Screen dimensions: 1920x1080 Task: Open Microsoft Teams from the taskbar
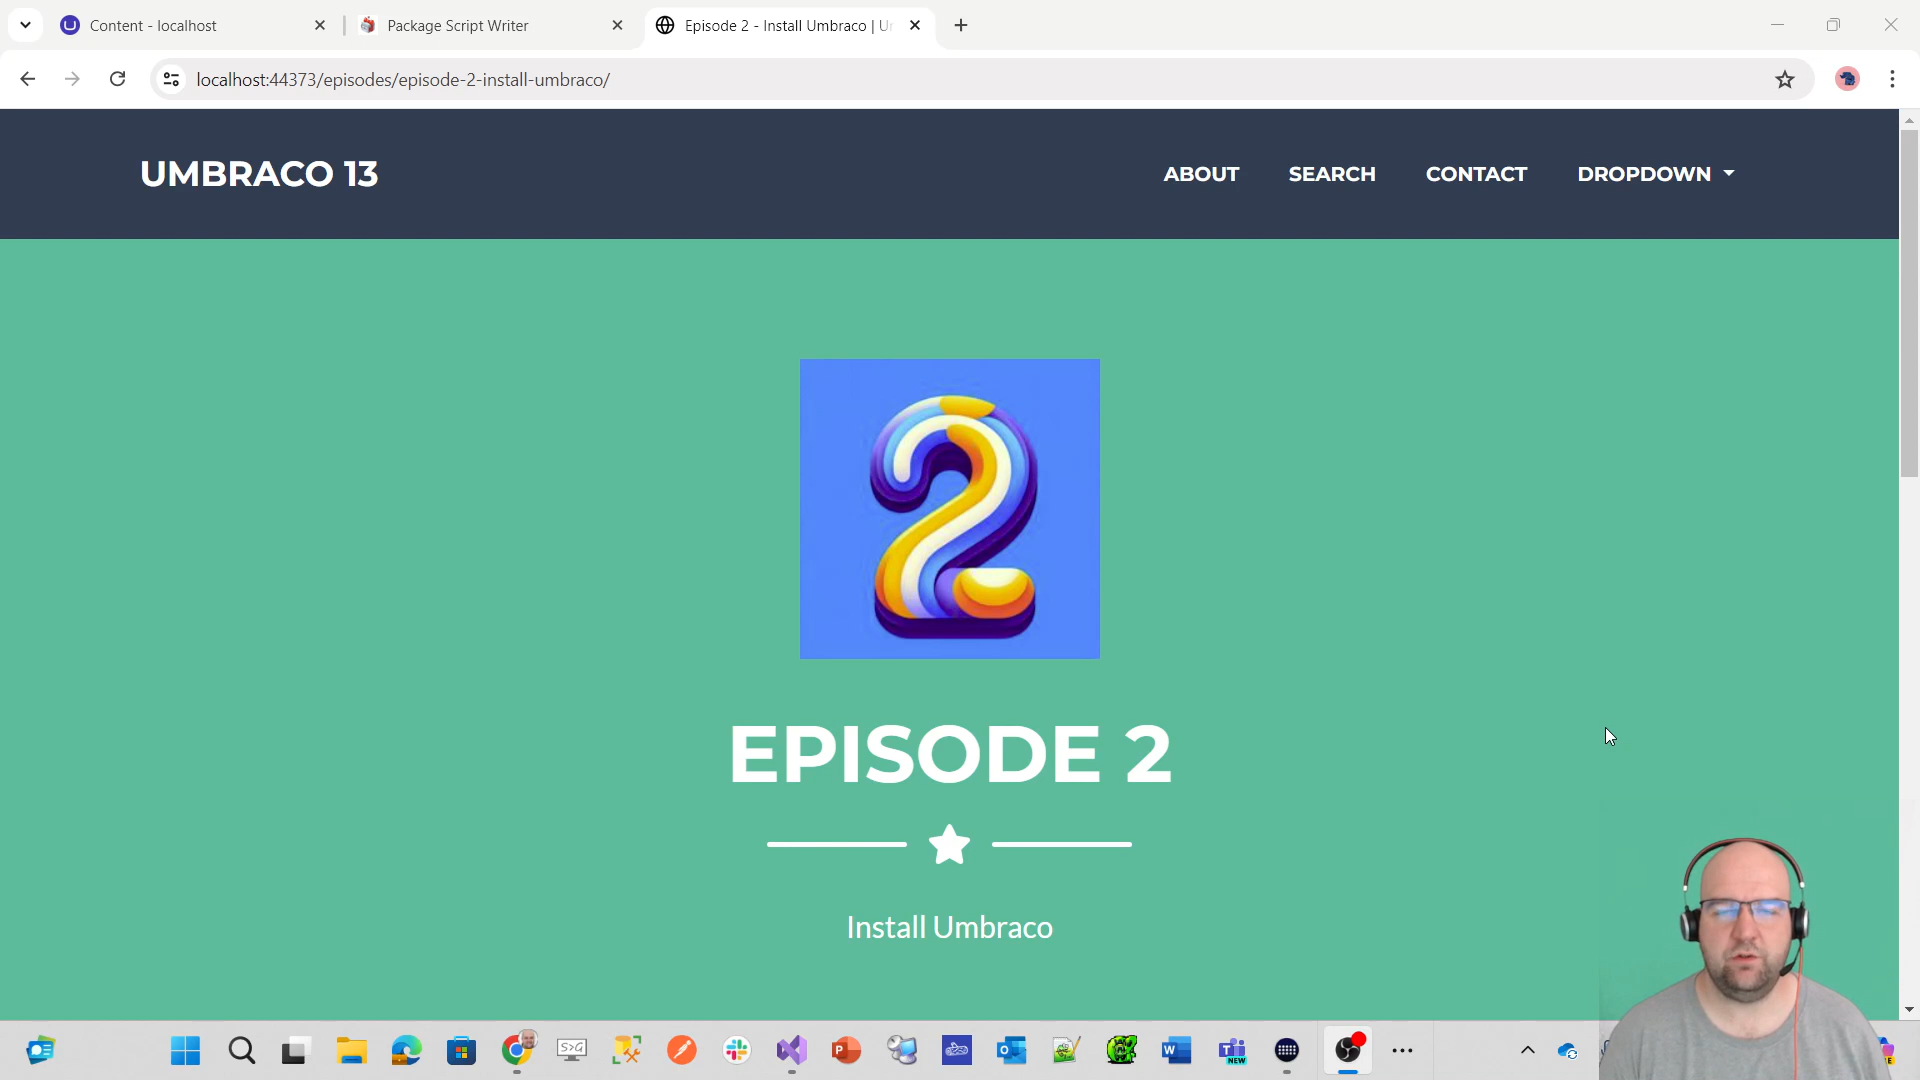1233,1051
